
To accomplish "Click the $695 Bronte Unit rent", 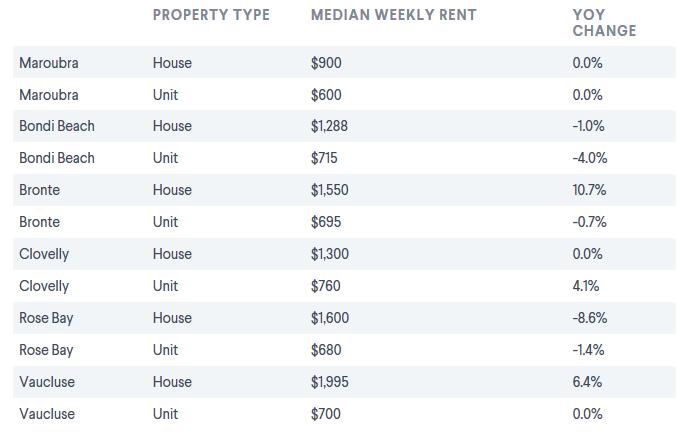I will [x=326, y=222].
